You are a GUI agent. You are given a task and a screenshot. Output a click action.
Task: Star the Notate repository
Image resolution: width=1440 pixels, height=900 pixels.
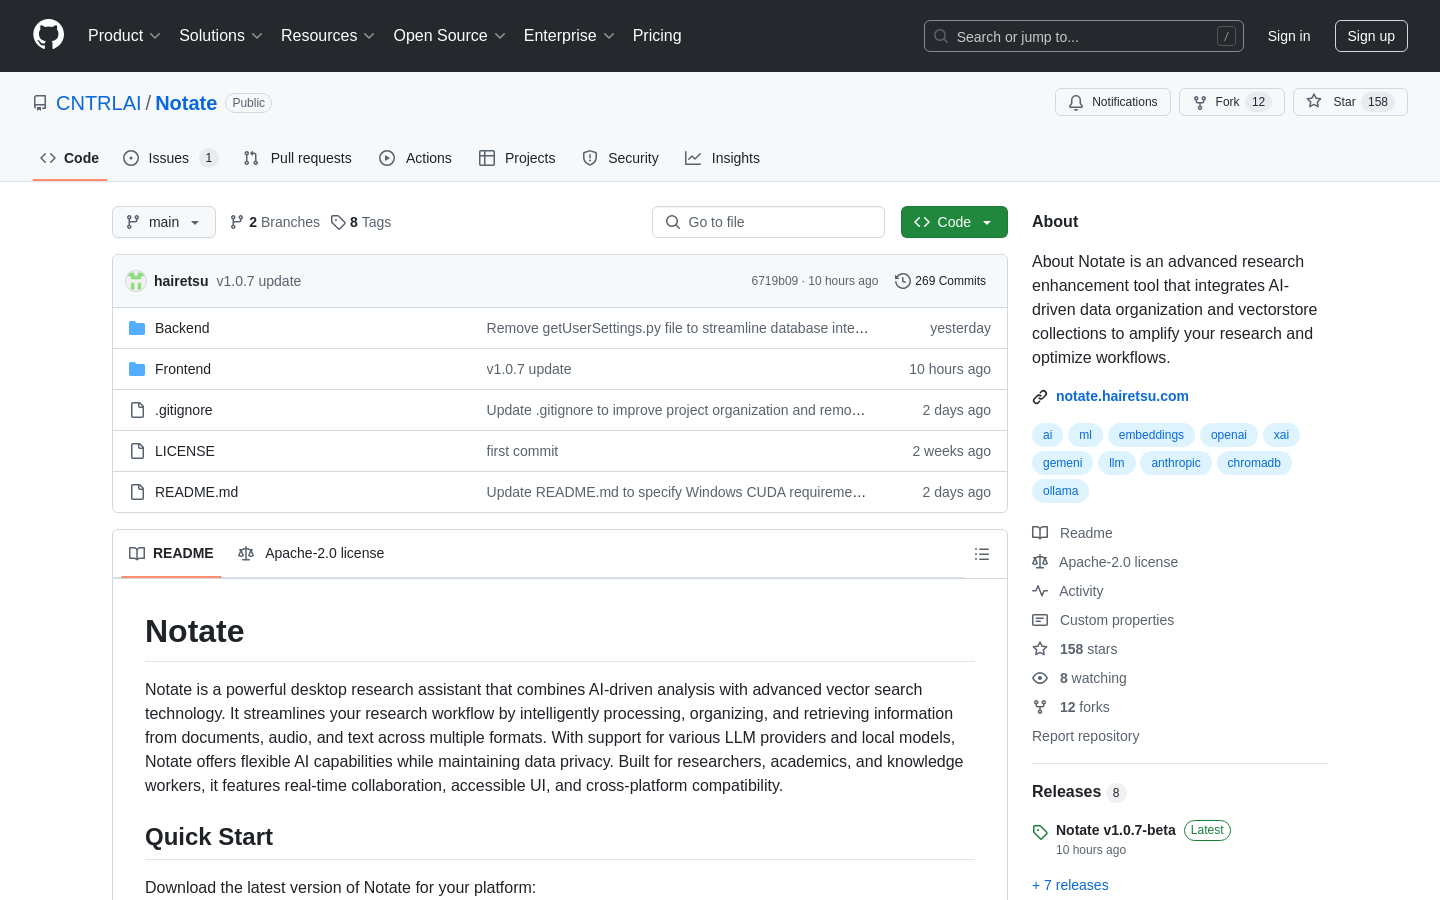click(1350, 102)
